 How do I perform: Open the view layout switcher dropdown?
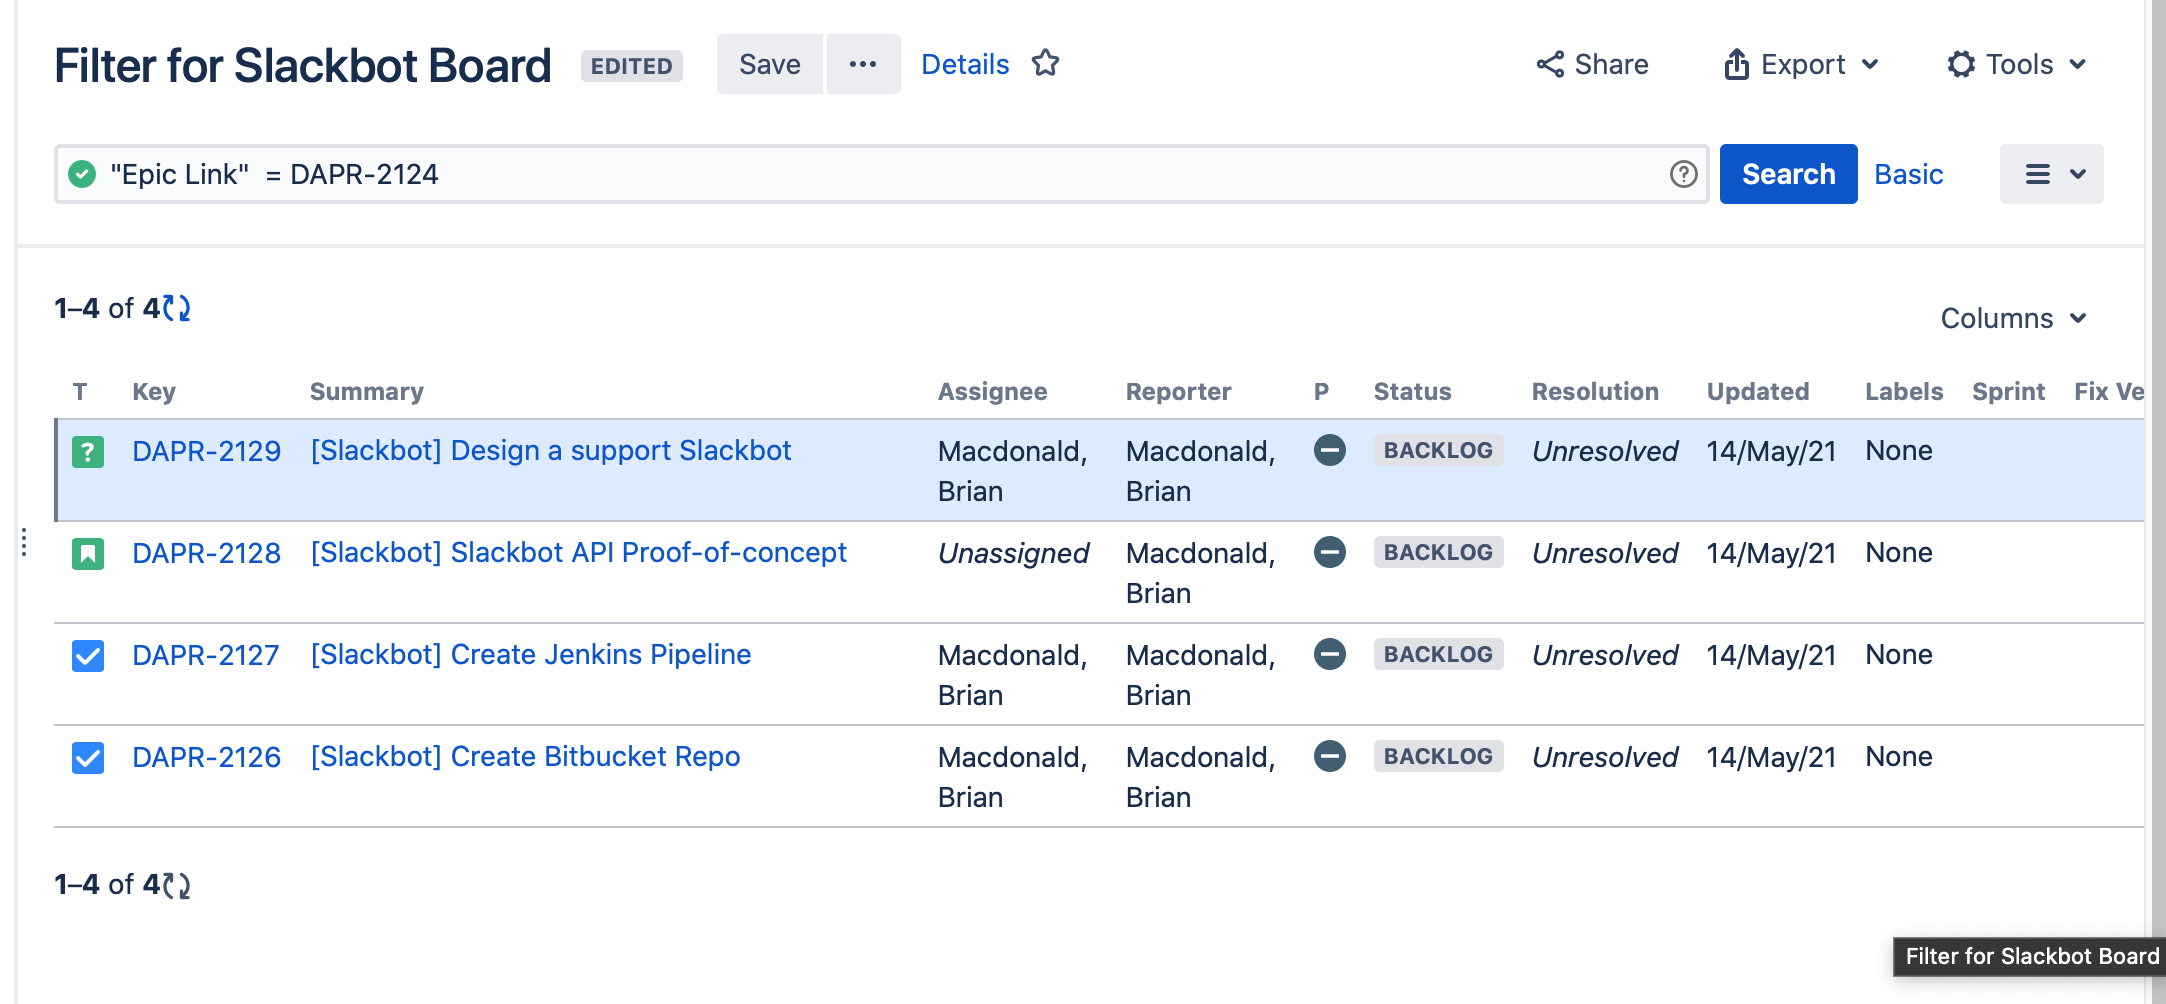point(2051,174)
